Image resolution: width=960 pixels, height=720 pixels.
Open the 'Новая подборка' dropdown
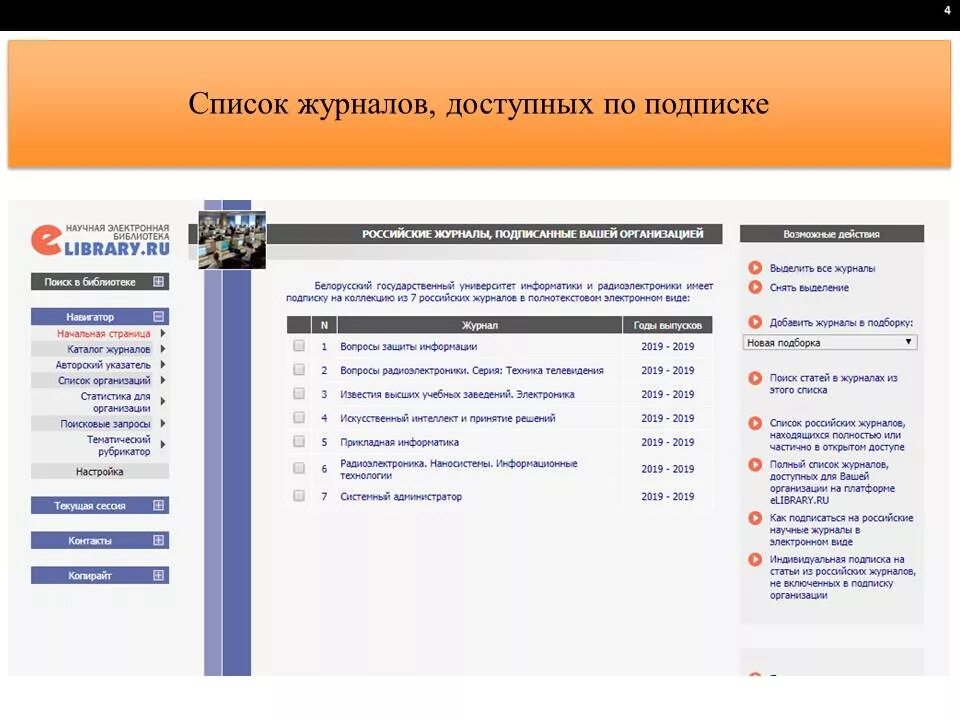830,342
